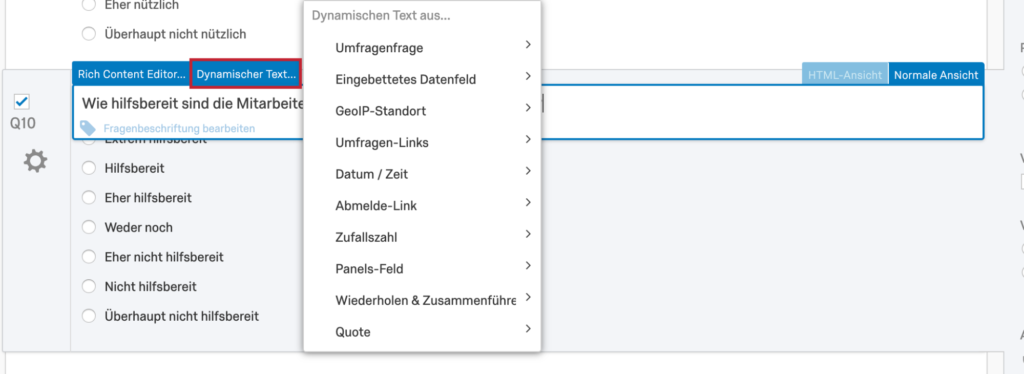Screen dimensions: 1024x374
Task: Expand the Quote submenu chevron
Action: pyautogui.click(x=528, y=329)
